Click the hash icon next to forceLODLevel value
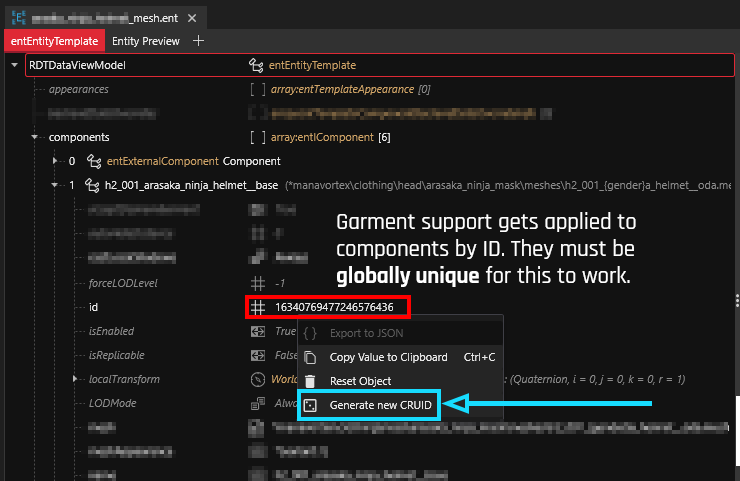 [257, 283]
